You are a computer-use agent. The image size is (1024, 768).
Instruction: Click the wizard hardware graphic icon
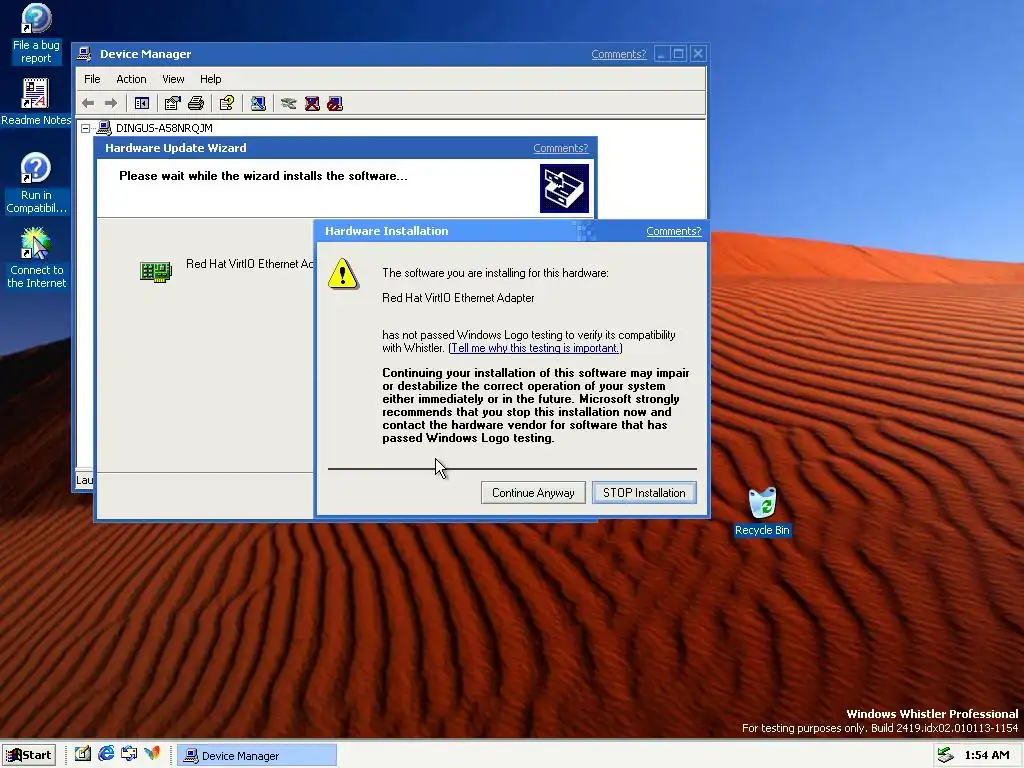click(x=564, y=188)
